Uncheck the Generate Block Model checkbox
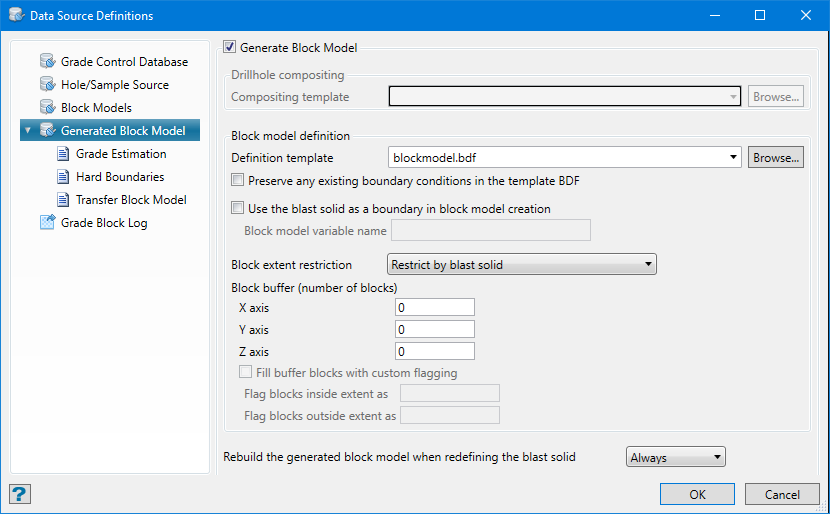830x514 pixels. point(230,47)
